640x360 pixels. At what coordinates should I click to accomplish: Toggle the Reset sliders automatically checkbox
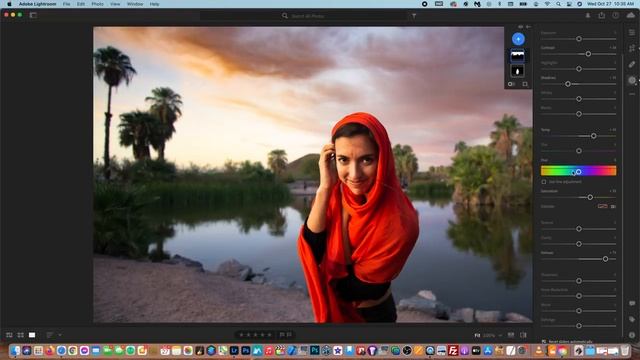(544, 342)
